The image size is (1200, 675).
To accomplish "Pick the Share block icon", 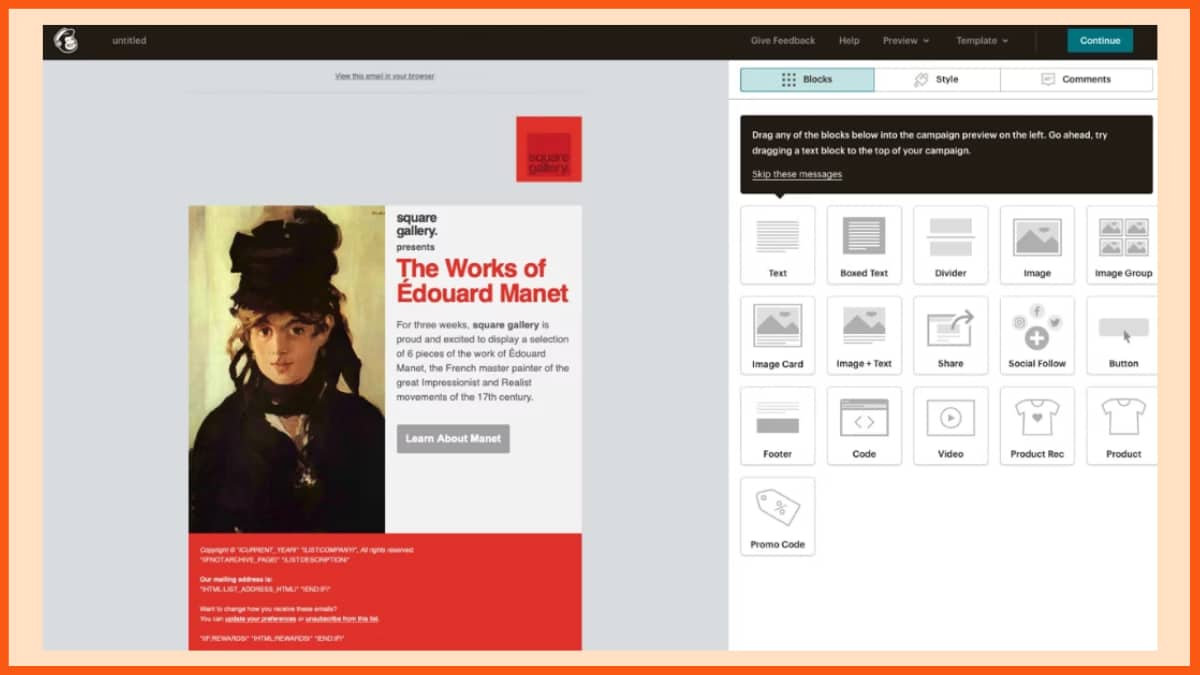I will point(950,334).
